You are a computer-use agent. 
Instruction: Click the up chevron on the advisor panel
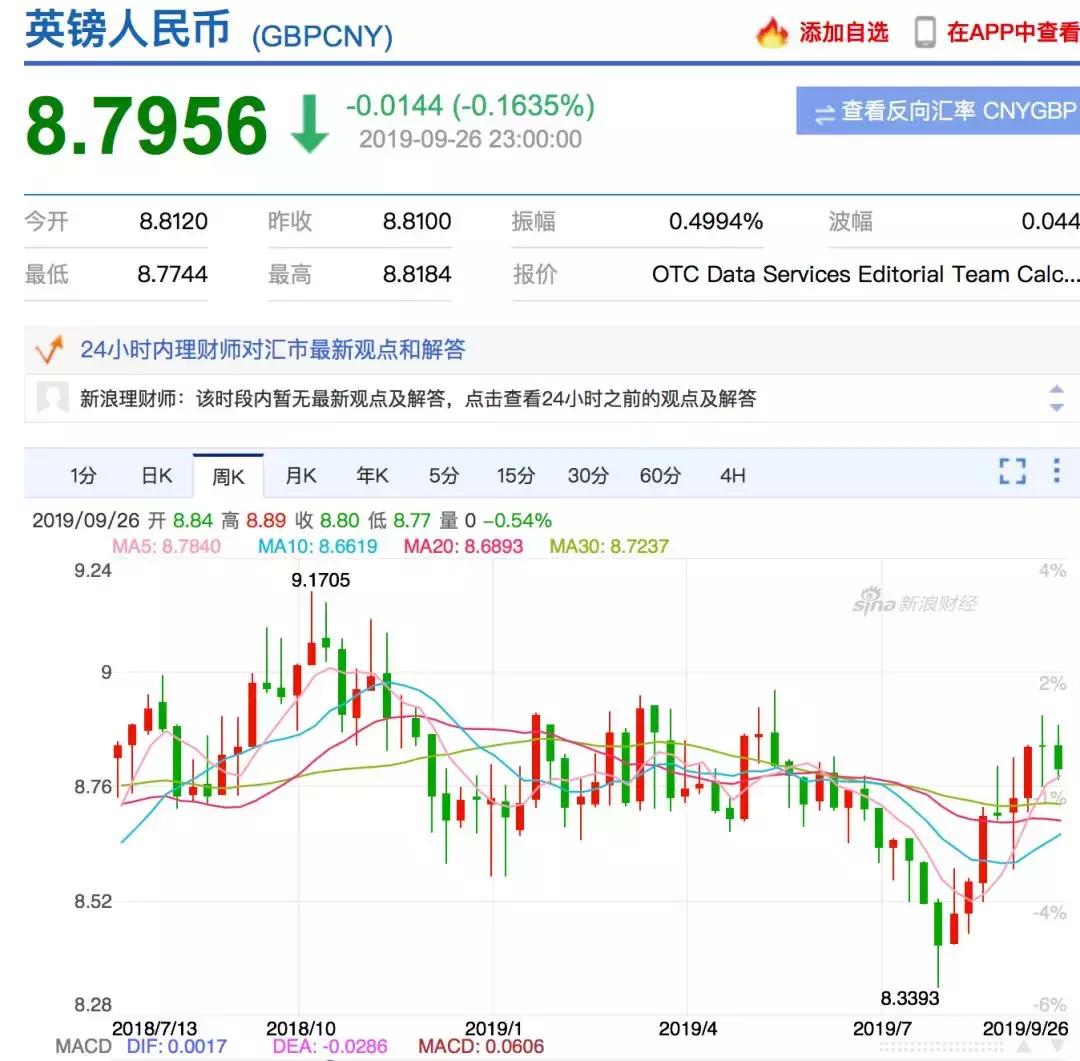[1056, 388]
